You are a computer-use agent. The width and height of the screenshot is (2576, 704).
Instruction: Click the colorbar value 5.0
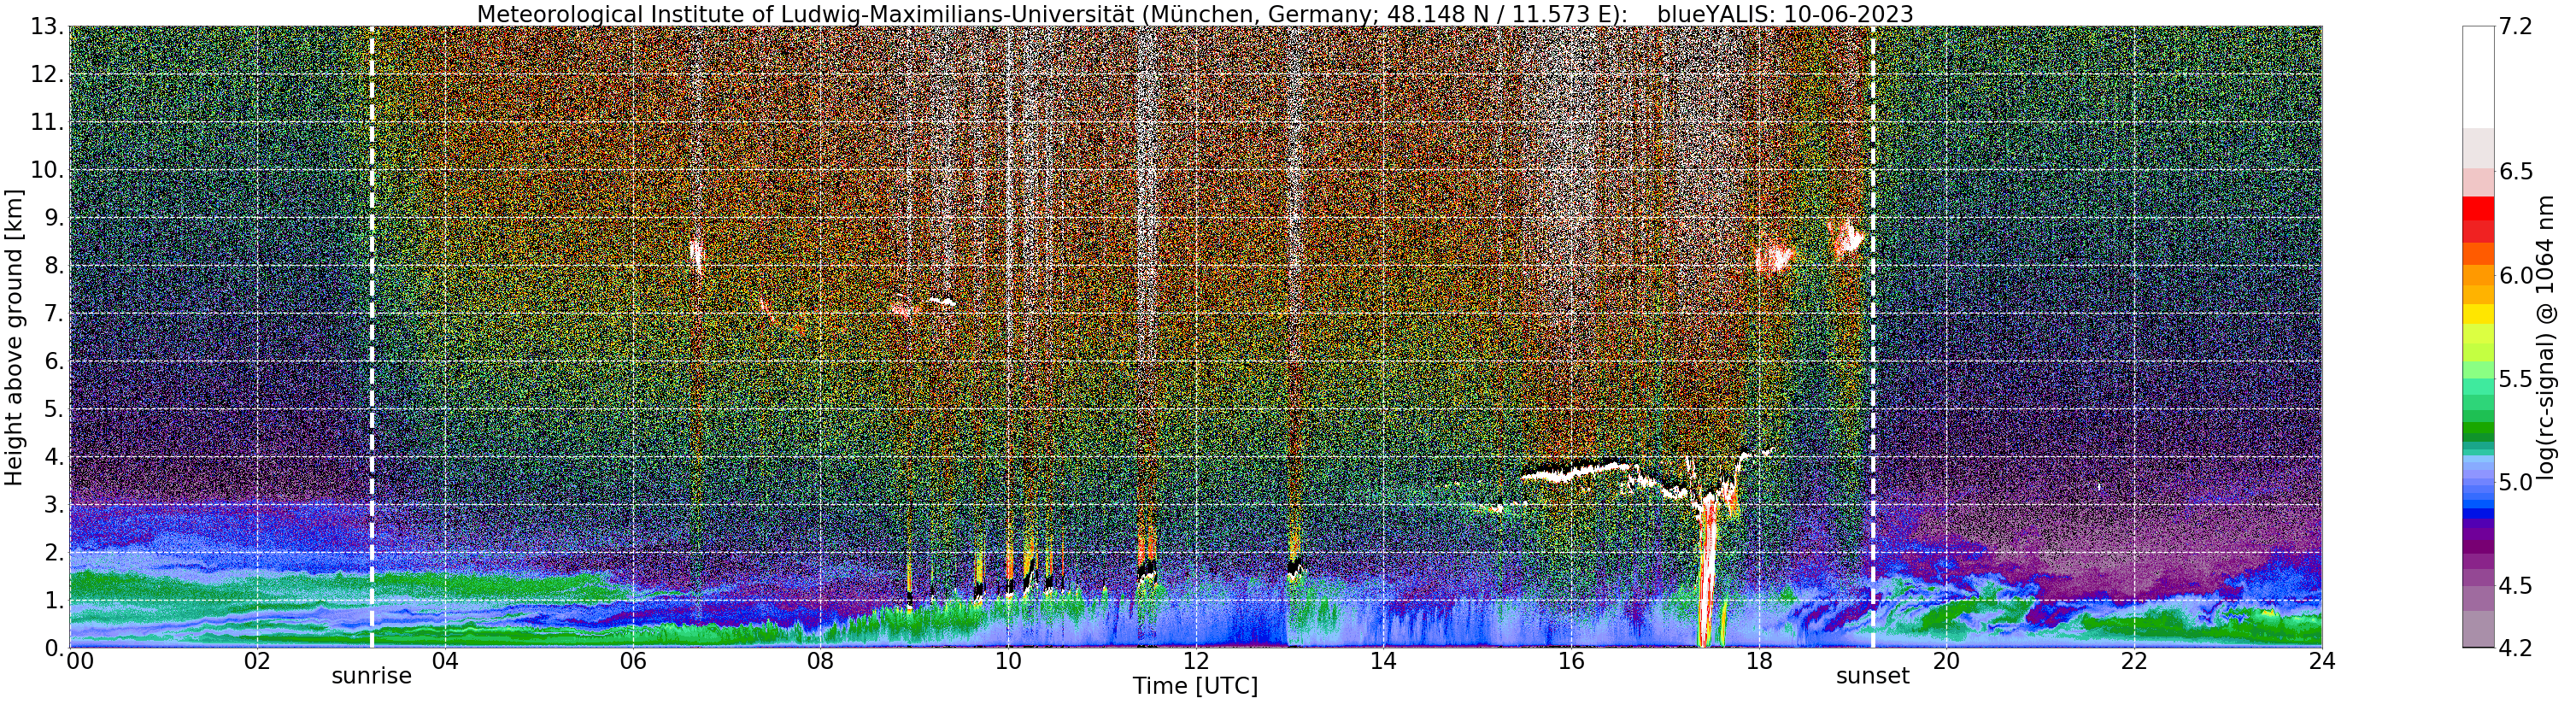(2515, 482)
